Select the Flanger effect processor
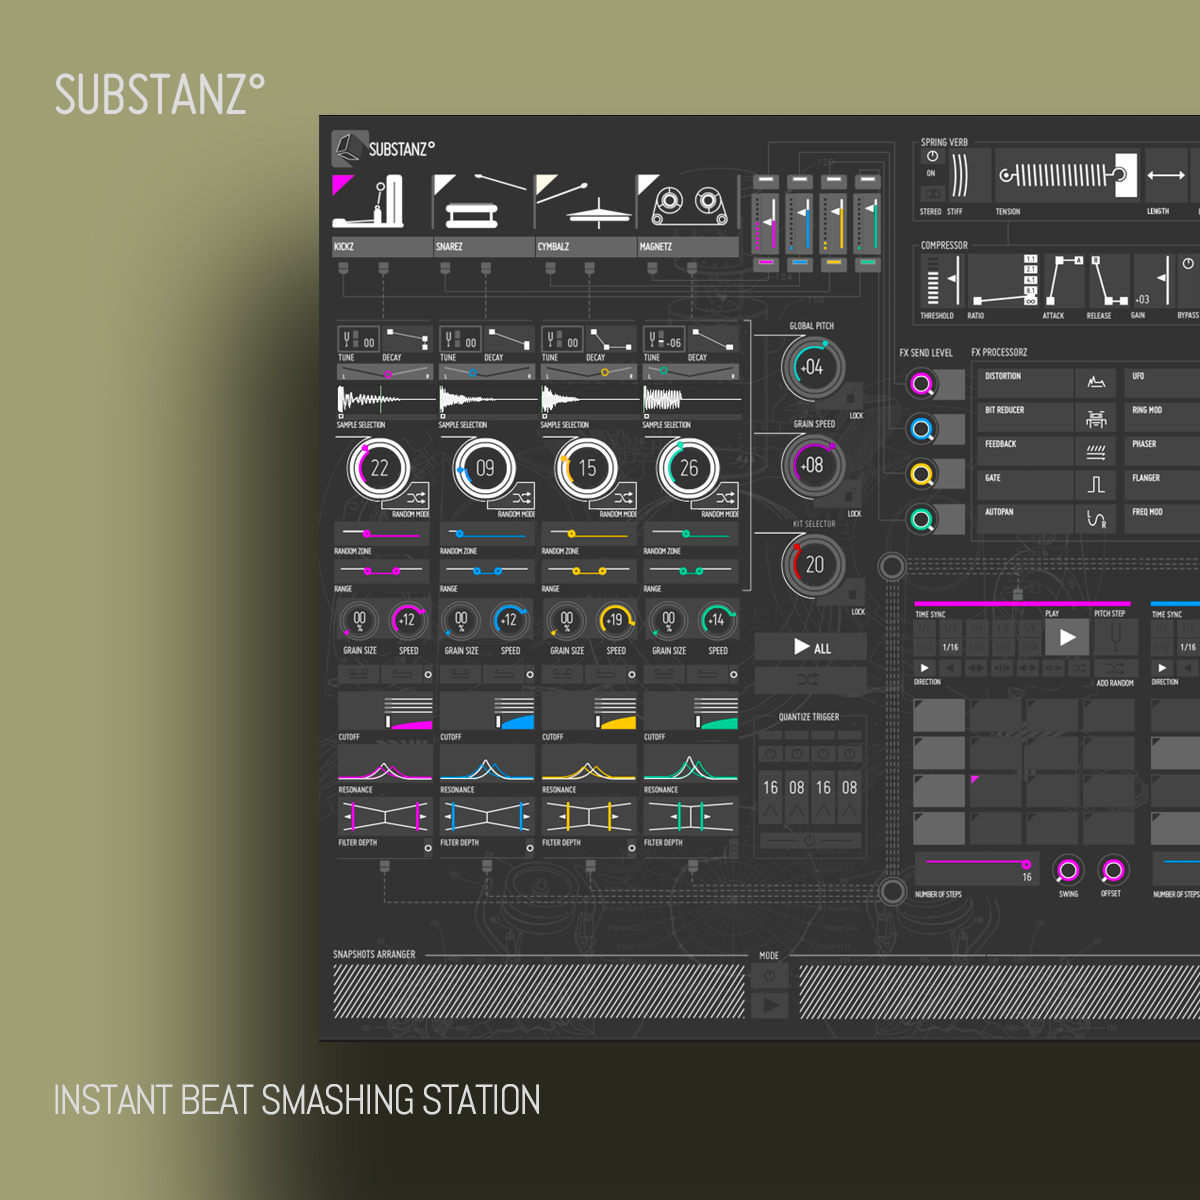The height and width of the screenshot is (1200, 1200). click(1162, 485)
